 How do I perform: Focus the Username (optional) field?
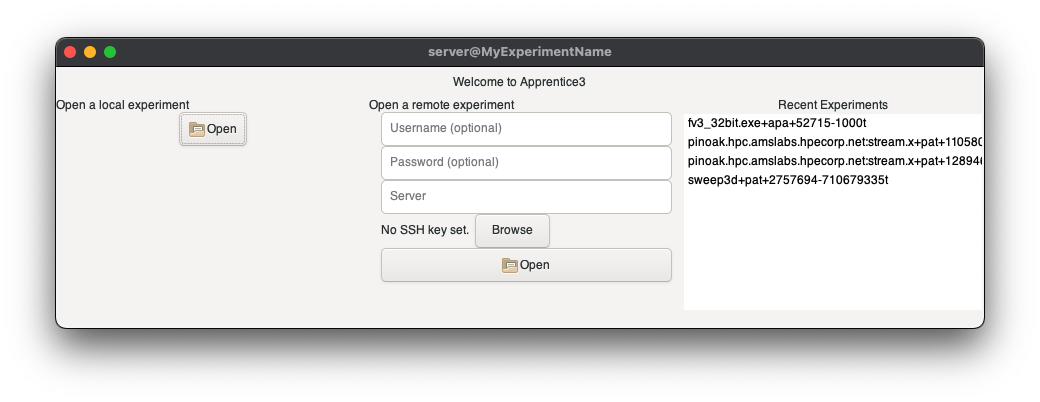526,128
